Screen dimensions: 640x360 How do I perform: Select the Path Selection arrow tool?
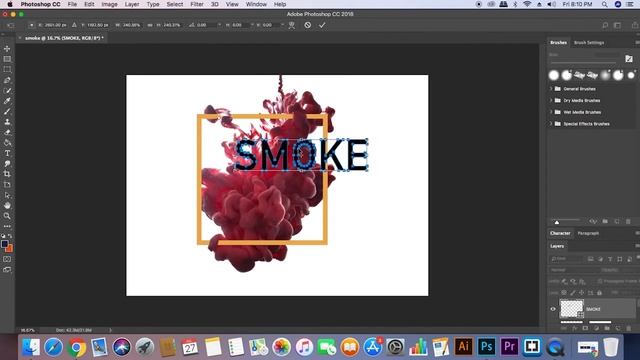7,195
